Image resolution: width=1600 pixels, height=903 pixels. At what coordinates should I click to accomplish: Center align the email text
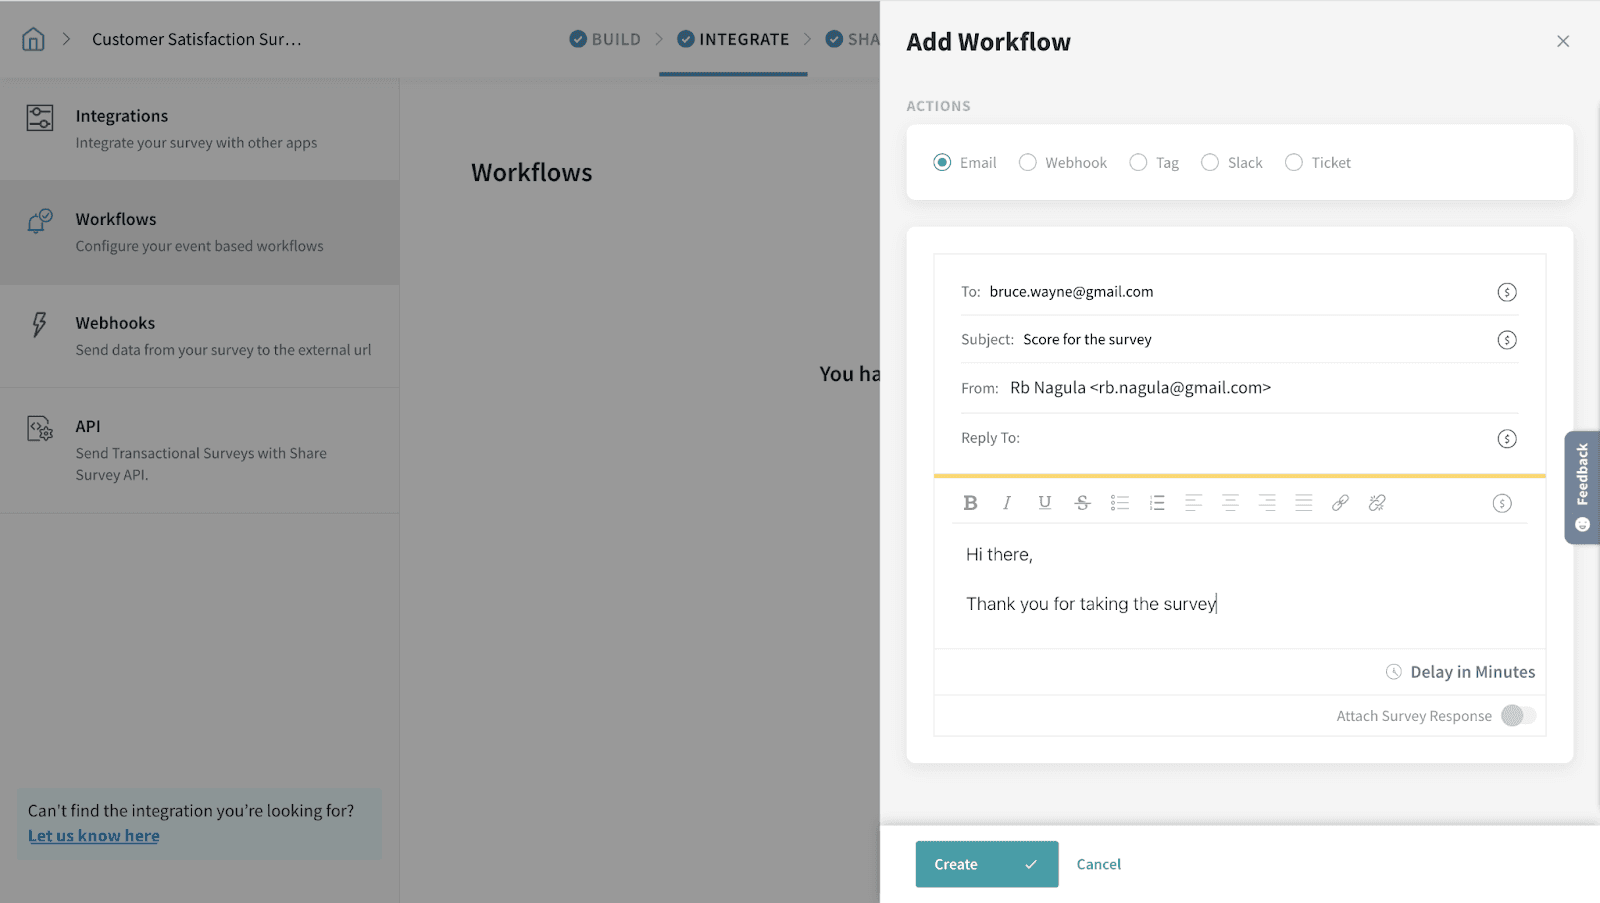coord(1230,503)
